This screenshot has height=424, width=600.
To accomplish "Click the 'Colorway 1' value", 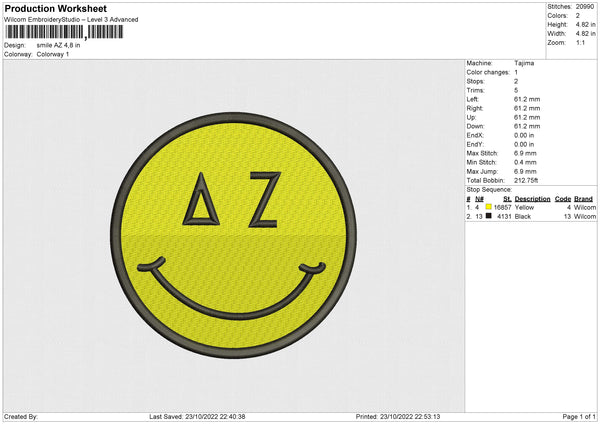I will click(53, 54).
